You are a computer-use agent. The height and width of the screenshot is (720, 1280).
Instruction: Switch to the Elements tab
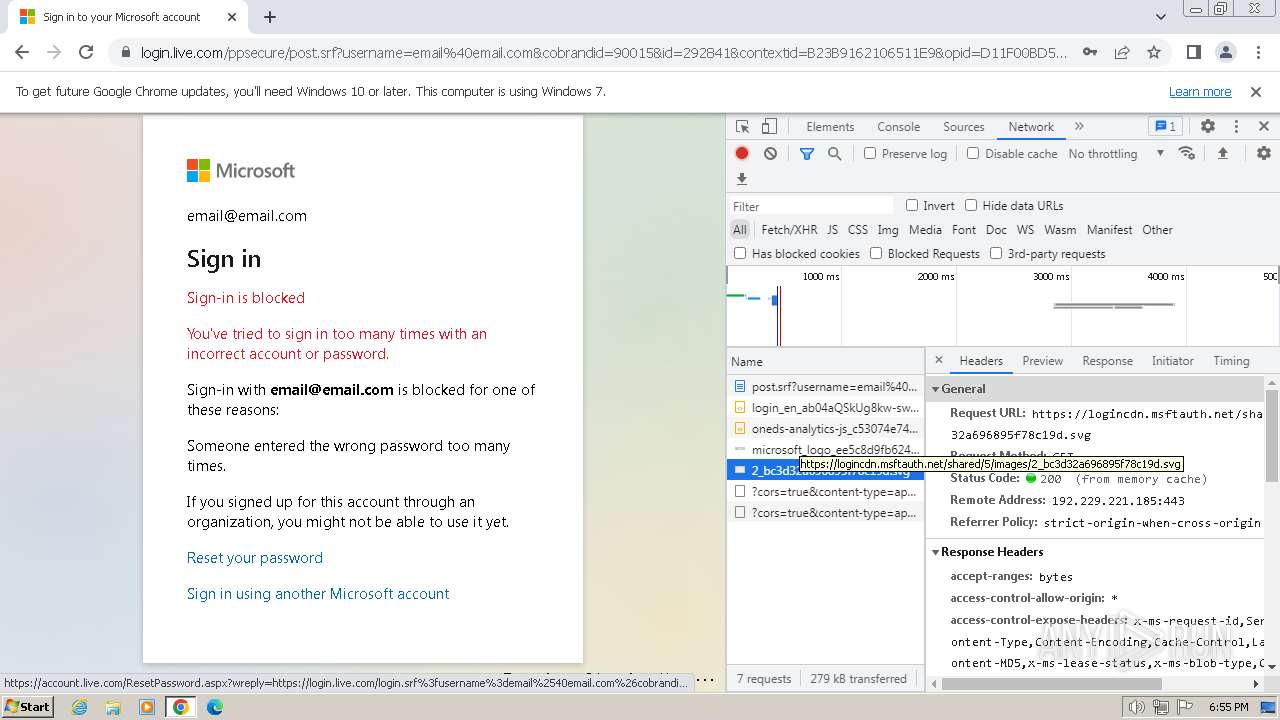click(830, 127)
